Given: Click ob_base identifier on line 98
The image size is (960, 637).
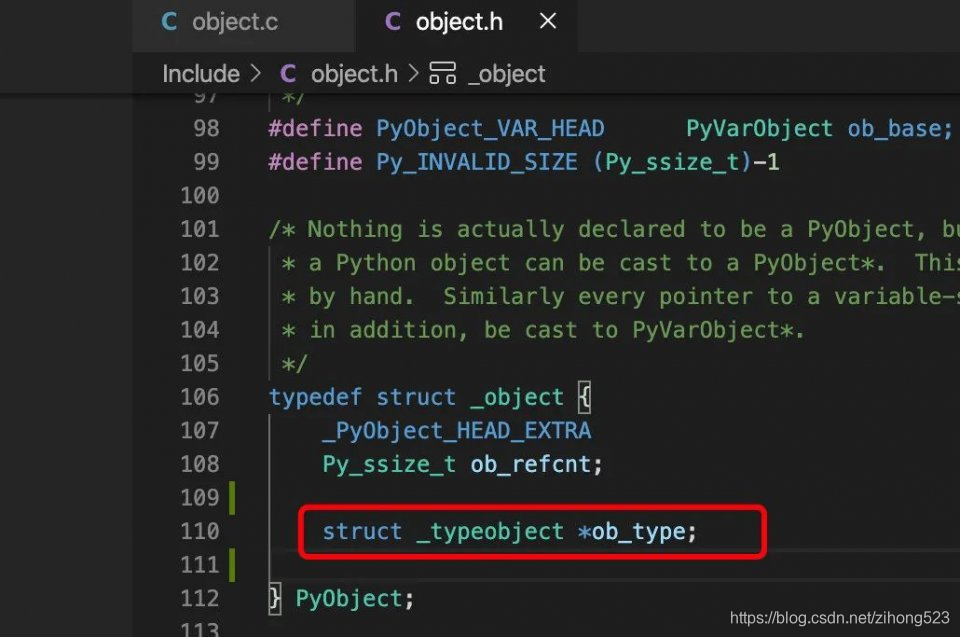Looking at the screenshot, I should click(895, 129).
